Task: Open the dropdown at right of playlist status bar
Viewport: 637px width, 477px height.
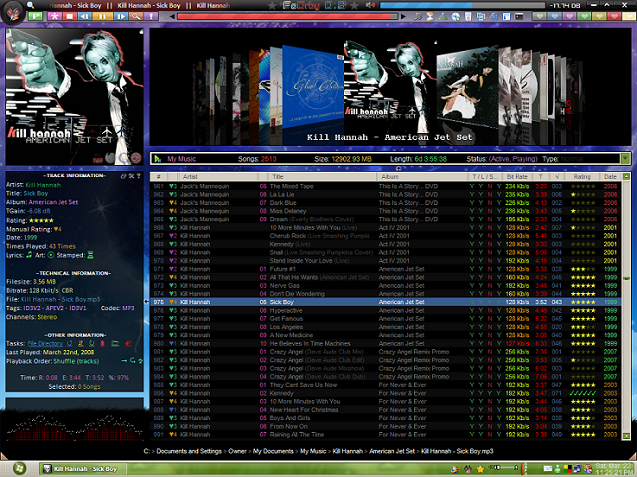Action: point(625,158)
